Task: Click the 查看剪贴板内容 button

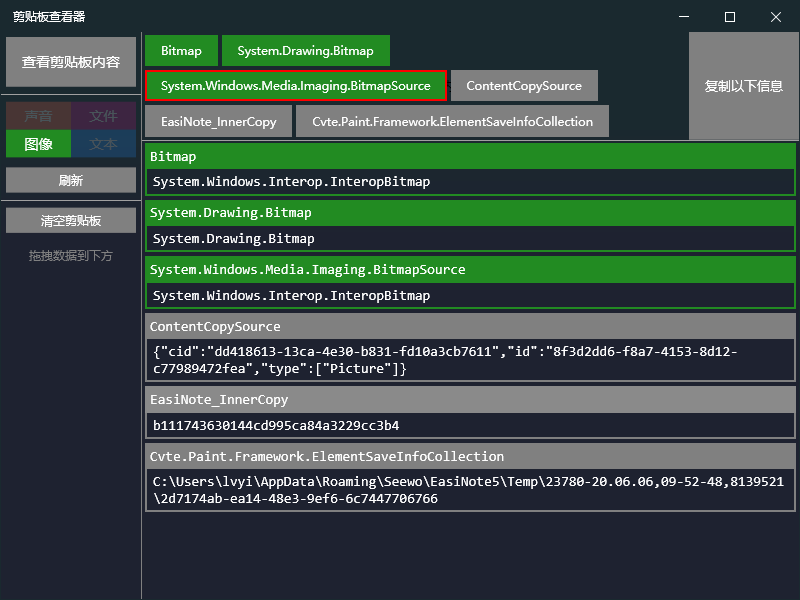Action: coord(71,62)
